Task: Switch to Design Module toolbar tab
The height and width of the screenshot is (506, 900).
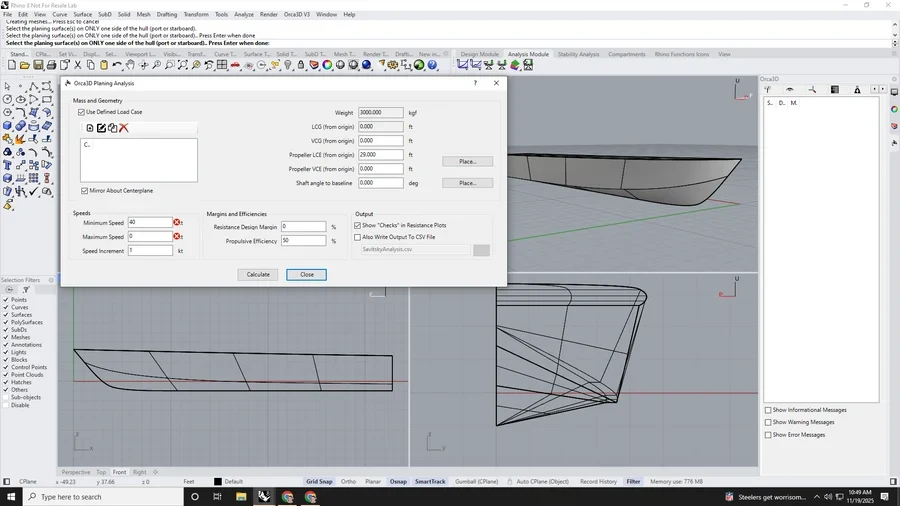Action: [x=479, y=55]
